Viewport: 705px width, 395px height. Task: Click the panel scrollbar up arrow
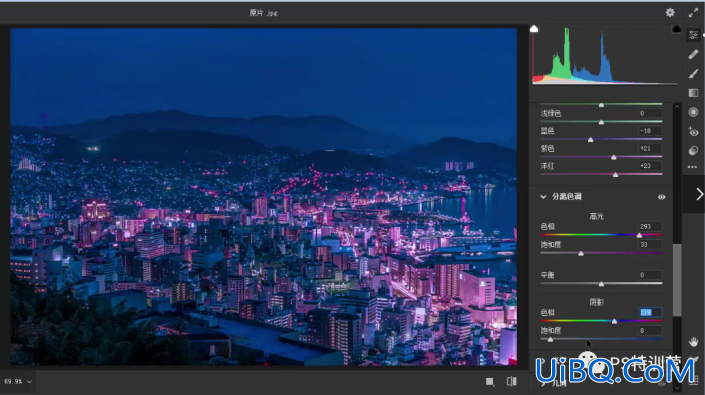coord(677,107)
